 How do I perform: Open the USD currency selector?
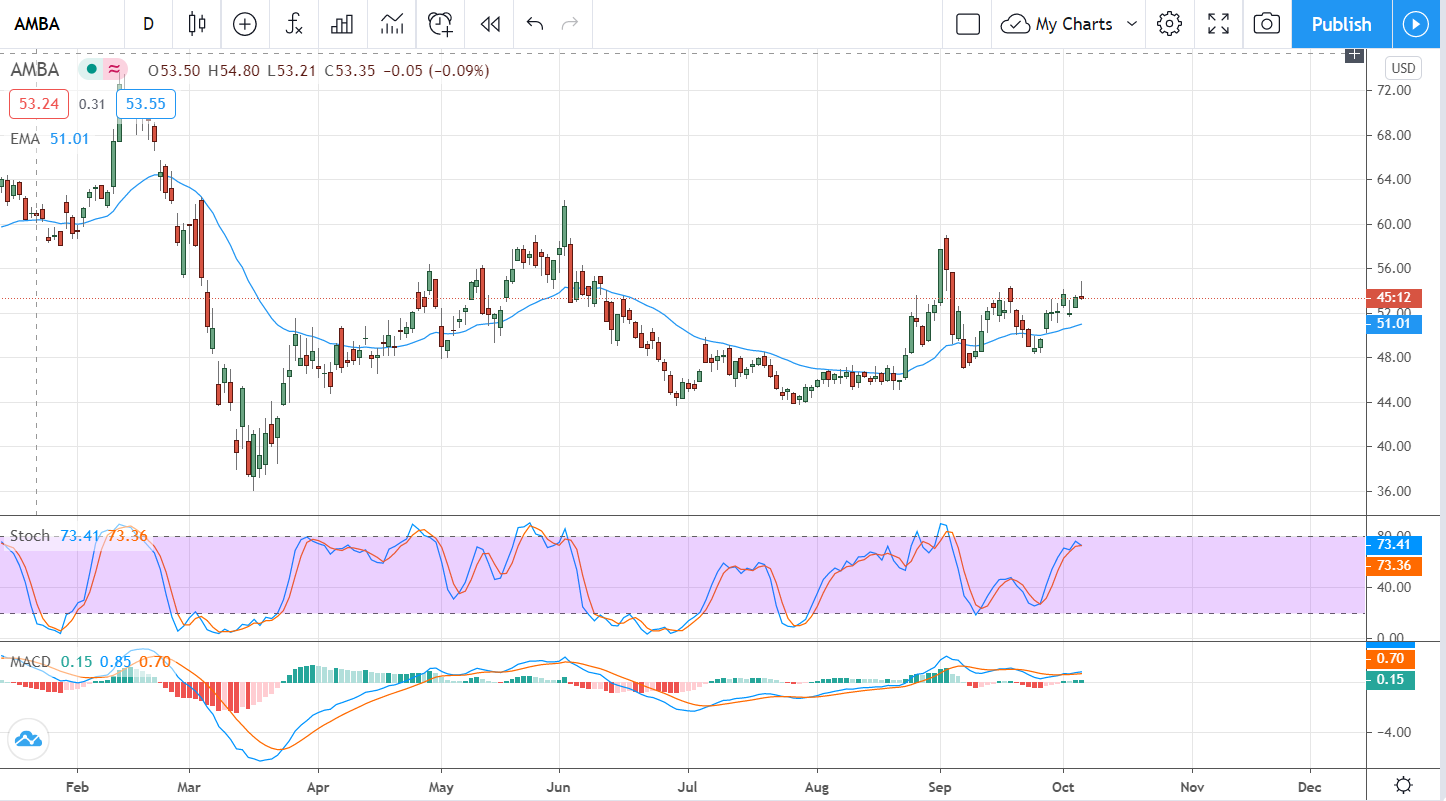[1403, 68]
